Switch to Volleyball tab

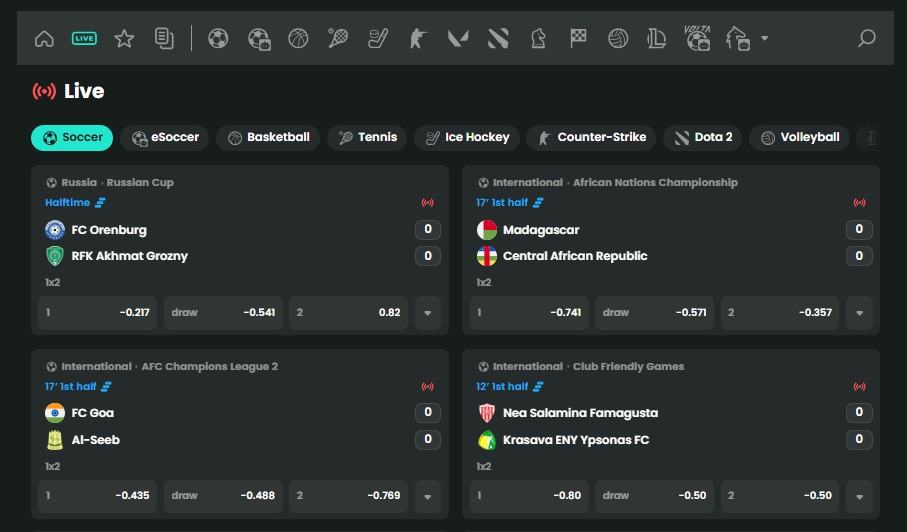click(x=799, y=138)
